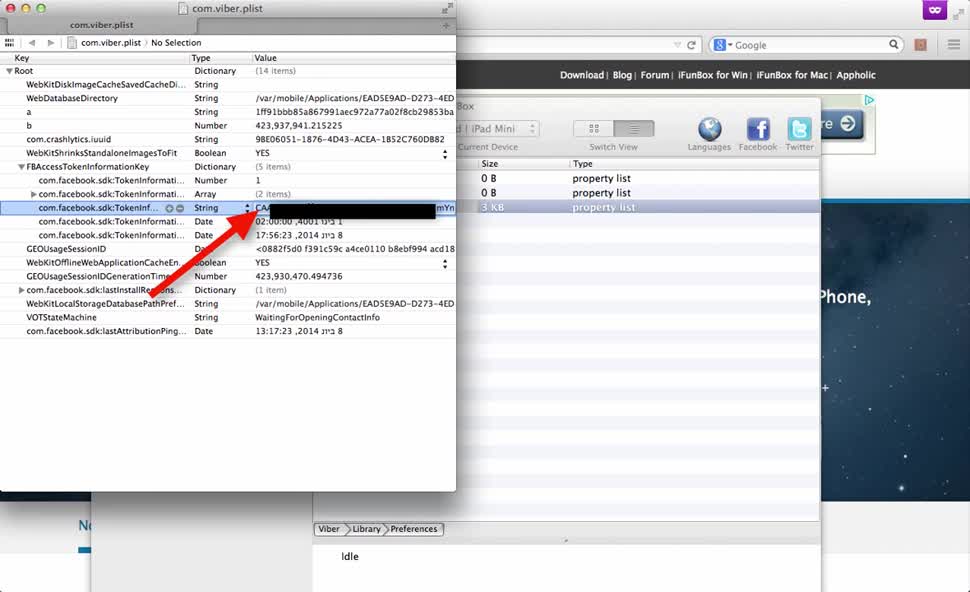Expand the com.facebook.sdk:lastInstallResponse dictionary
The height and width of the screenshot is (592, 970).
coord(21,290)
